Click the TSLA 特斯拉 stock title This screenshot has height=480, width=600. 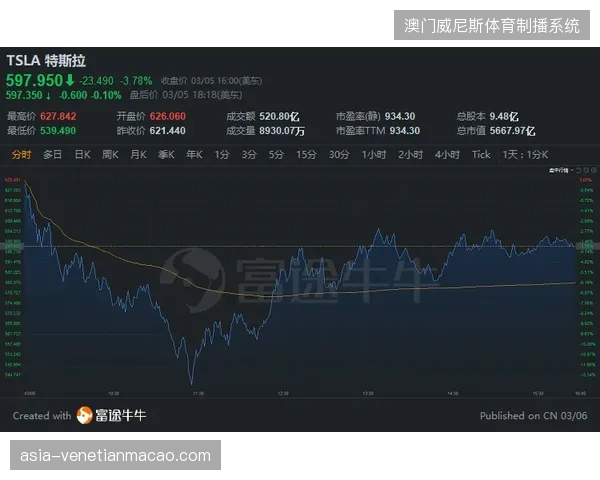(46, 61)
